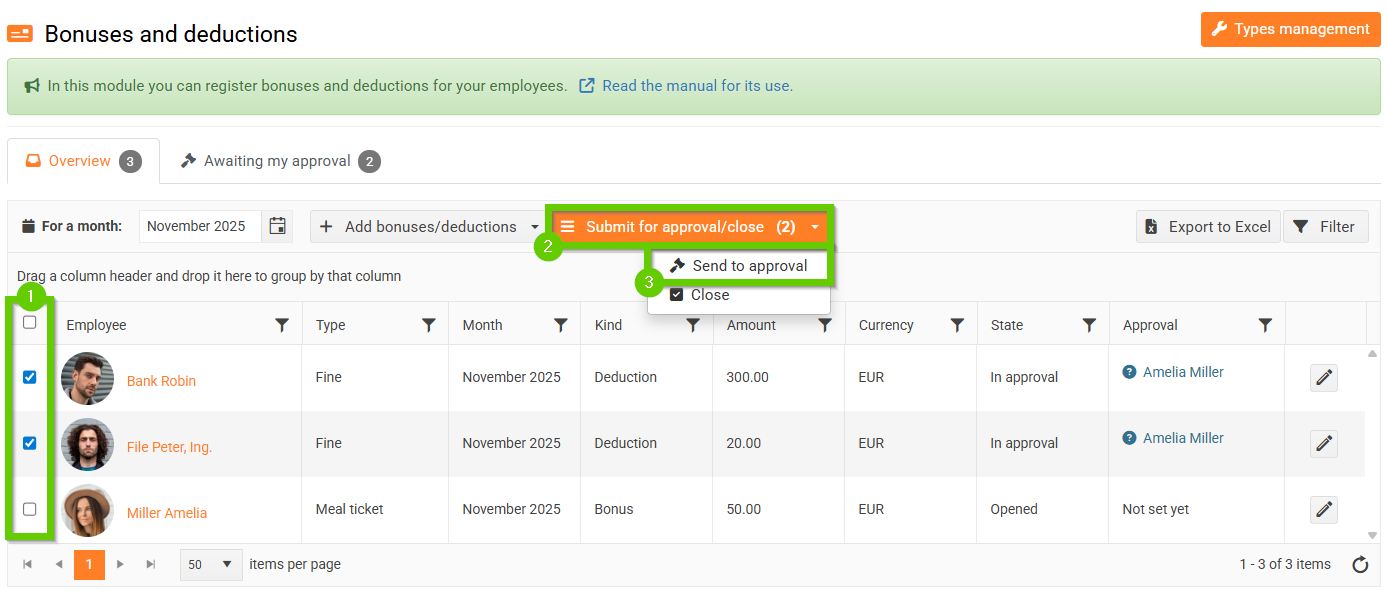The height and width of the screenshot is (595, 1388).
Task: Choose Send to approval menu option
Action: [739, 266]
